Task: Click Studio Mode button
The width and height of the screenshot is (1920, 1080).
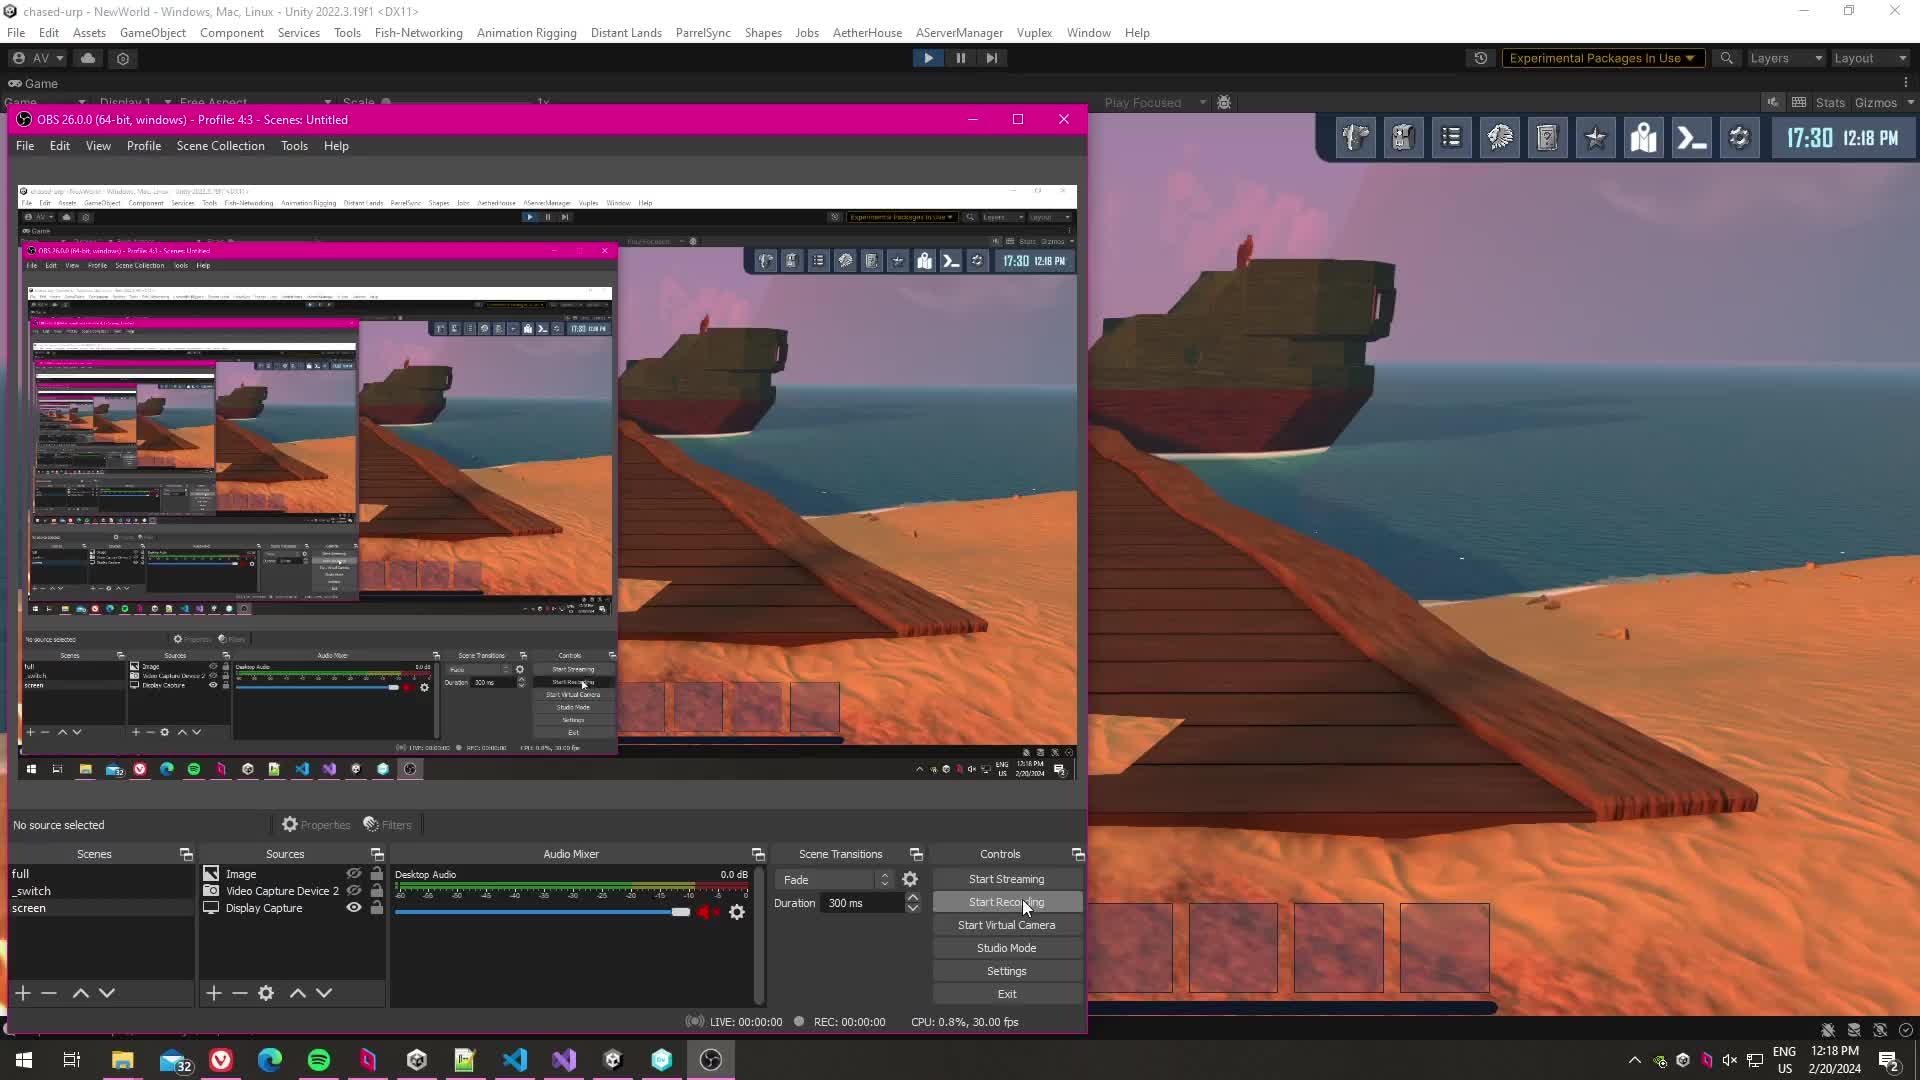Action: [x=1006, y=948]
